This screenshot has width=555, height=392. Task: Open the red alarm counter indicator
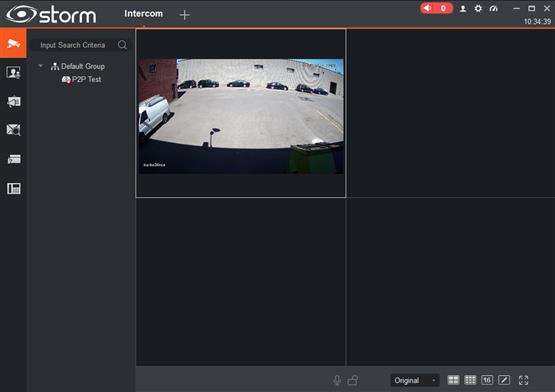436,8
